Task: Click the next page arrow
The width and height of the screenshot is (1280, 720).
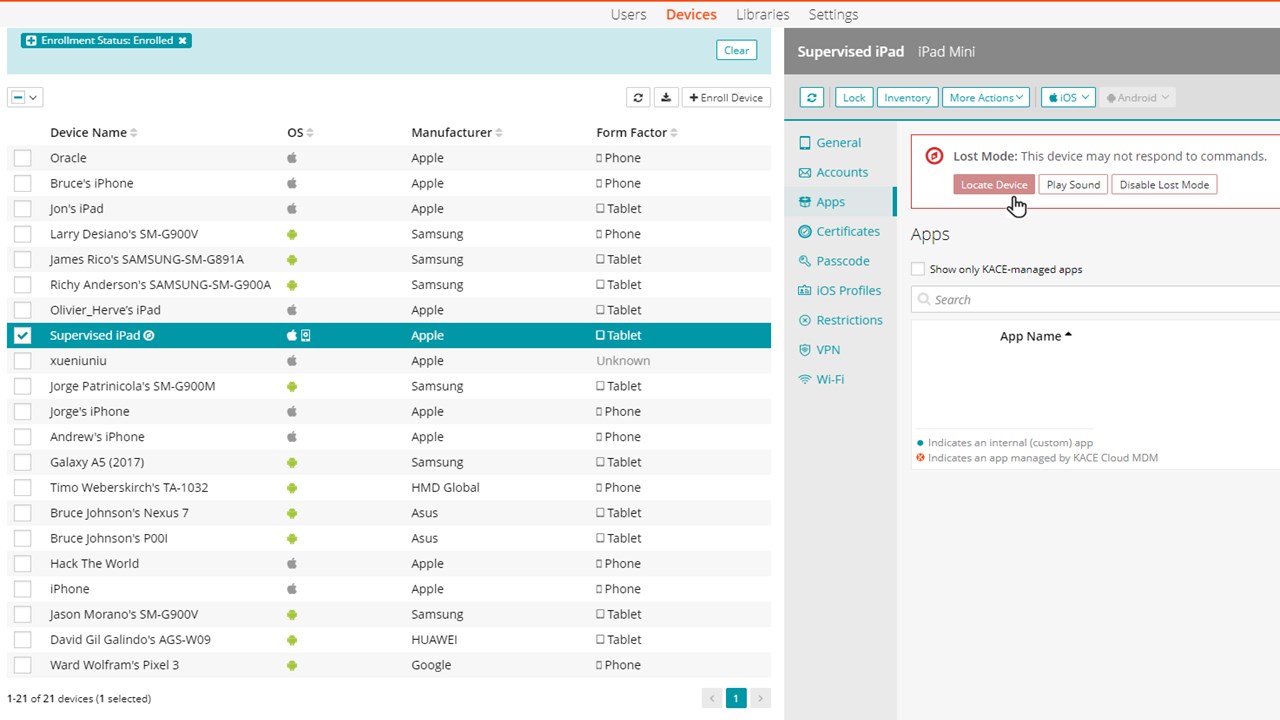Action: [760, 699]
